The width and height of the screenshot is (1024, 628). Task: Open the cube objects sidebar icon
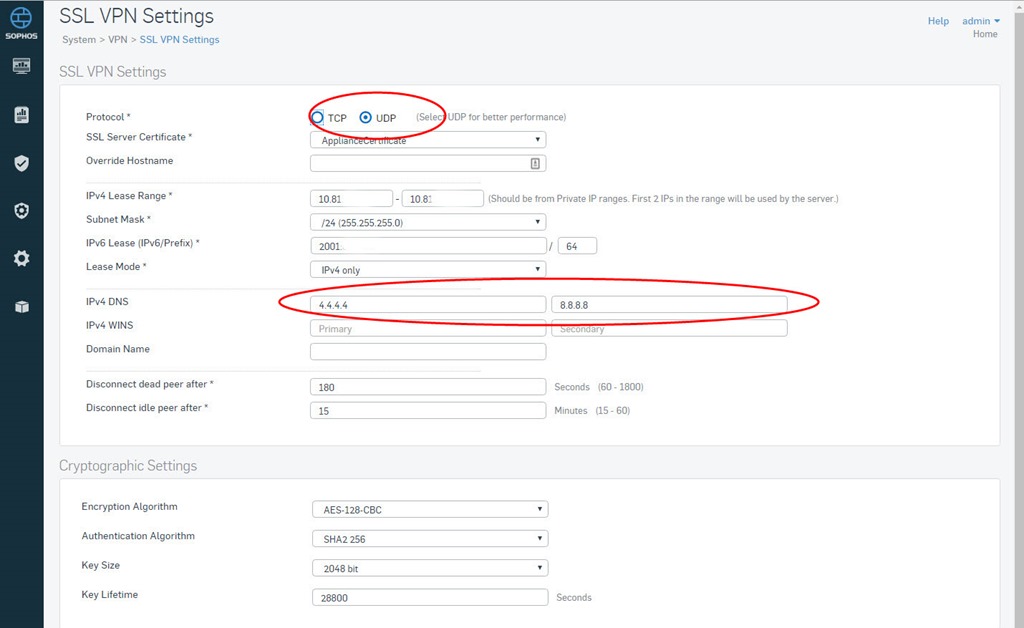22,307
